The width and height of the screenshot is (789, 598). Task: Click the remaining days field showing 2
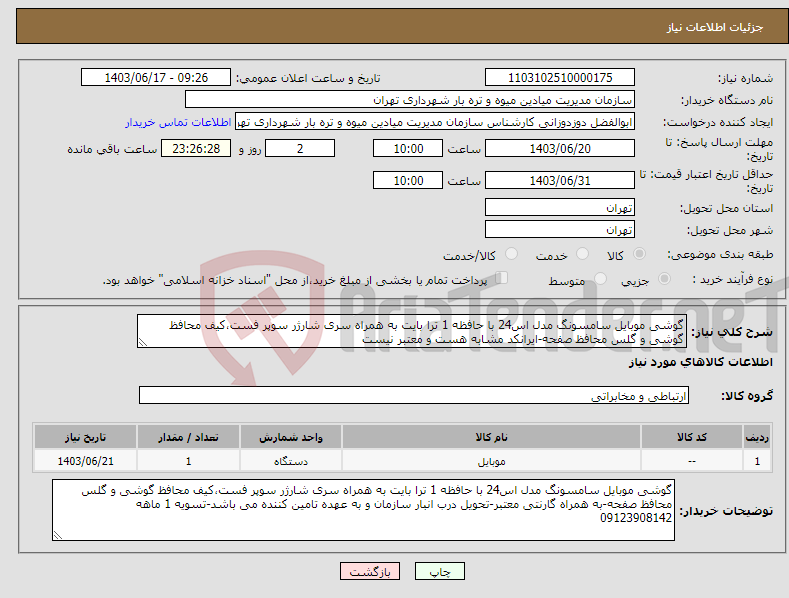click(x=300, y=148)
